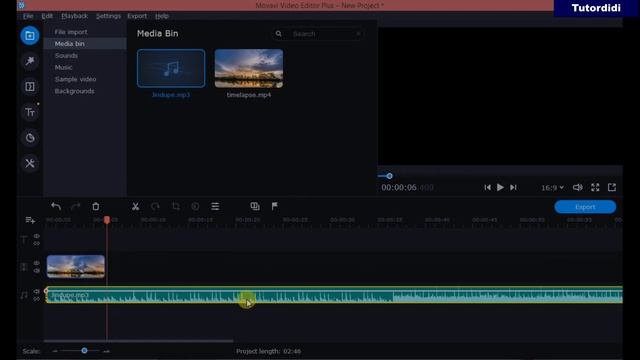Image resolution: width=640 pixels, height=360 pixels.
Task: Toggle link on the audio track
Action: (37, 299)
